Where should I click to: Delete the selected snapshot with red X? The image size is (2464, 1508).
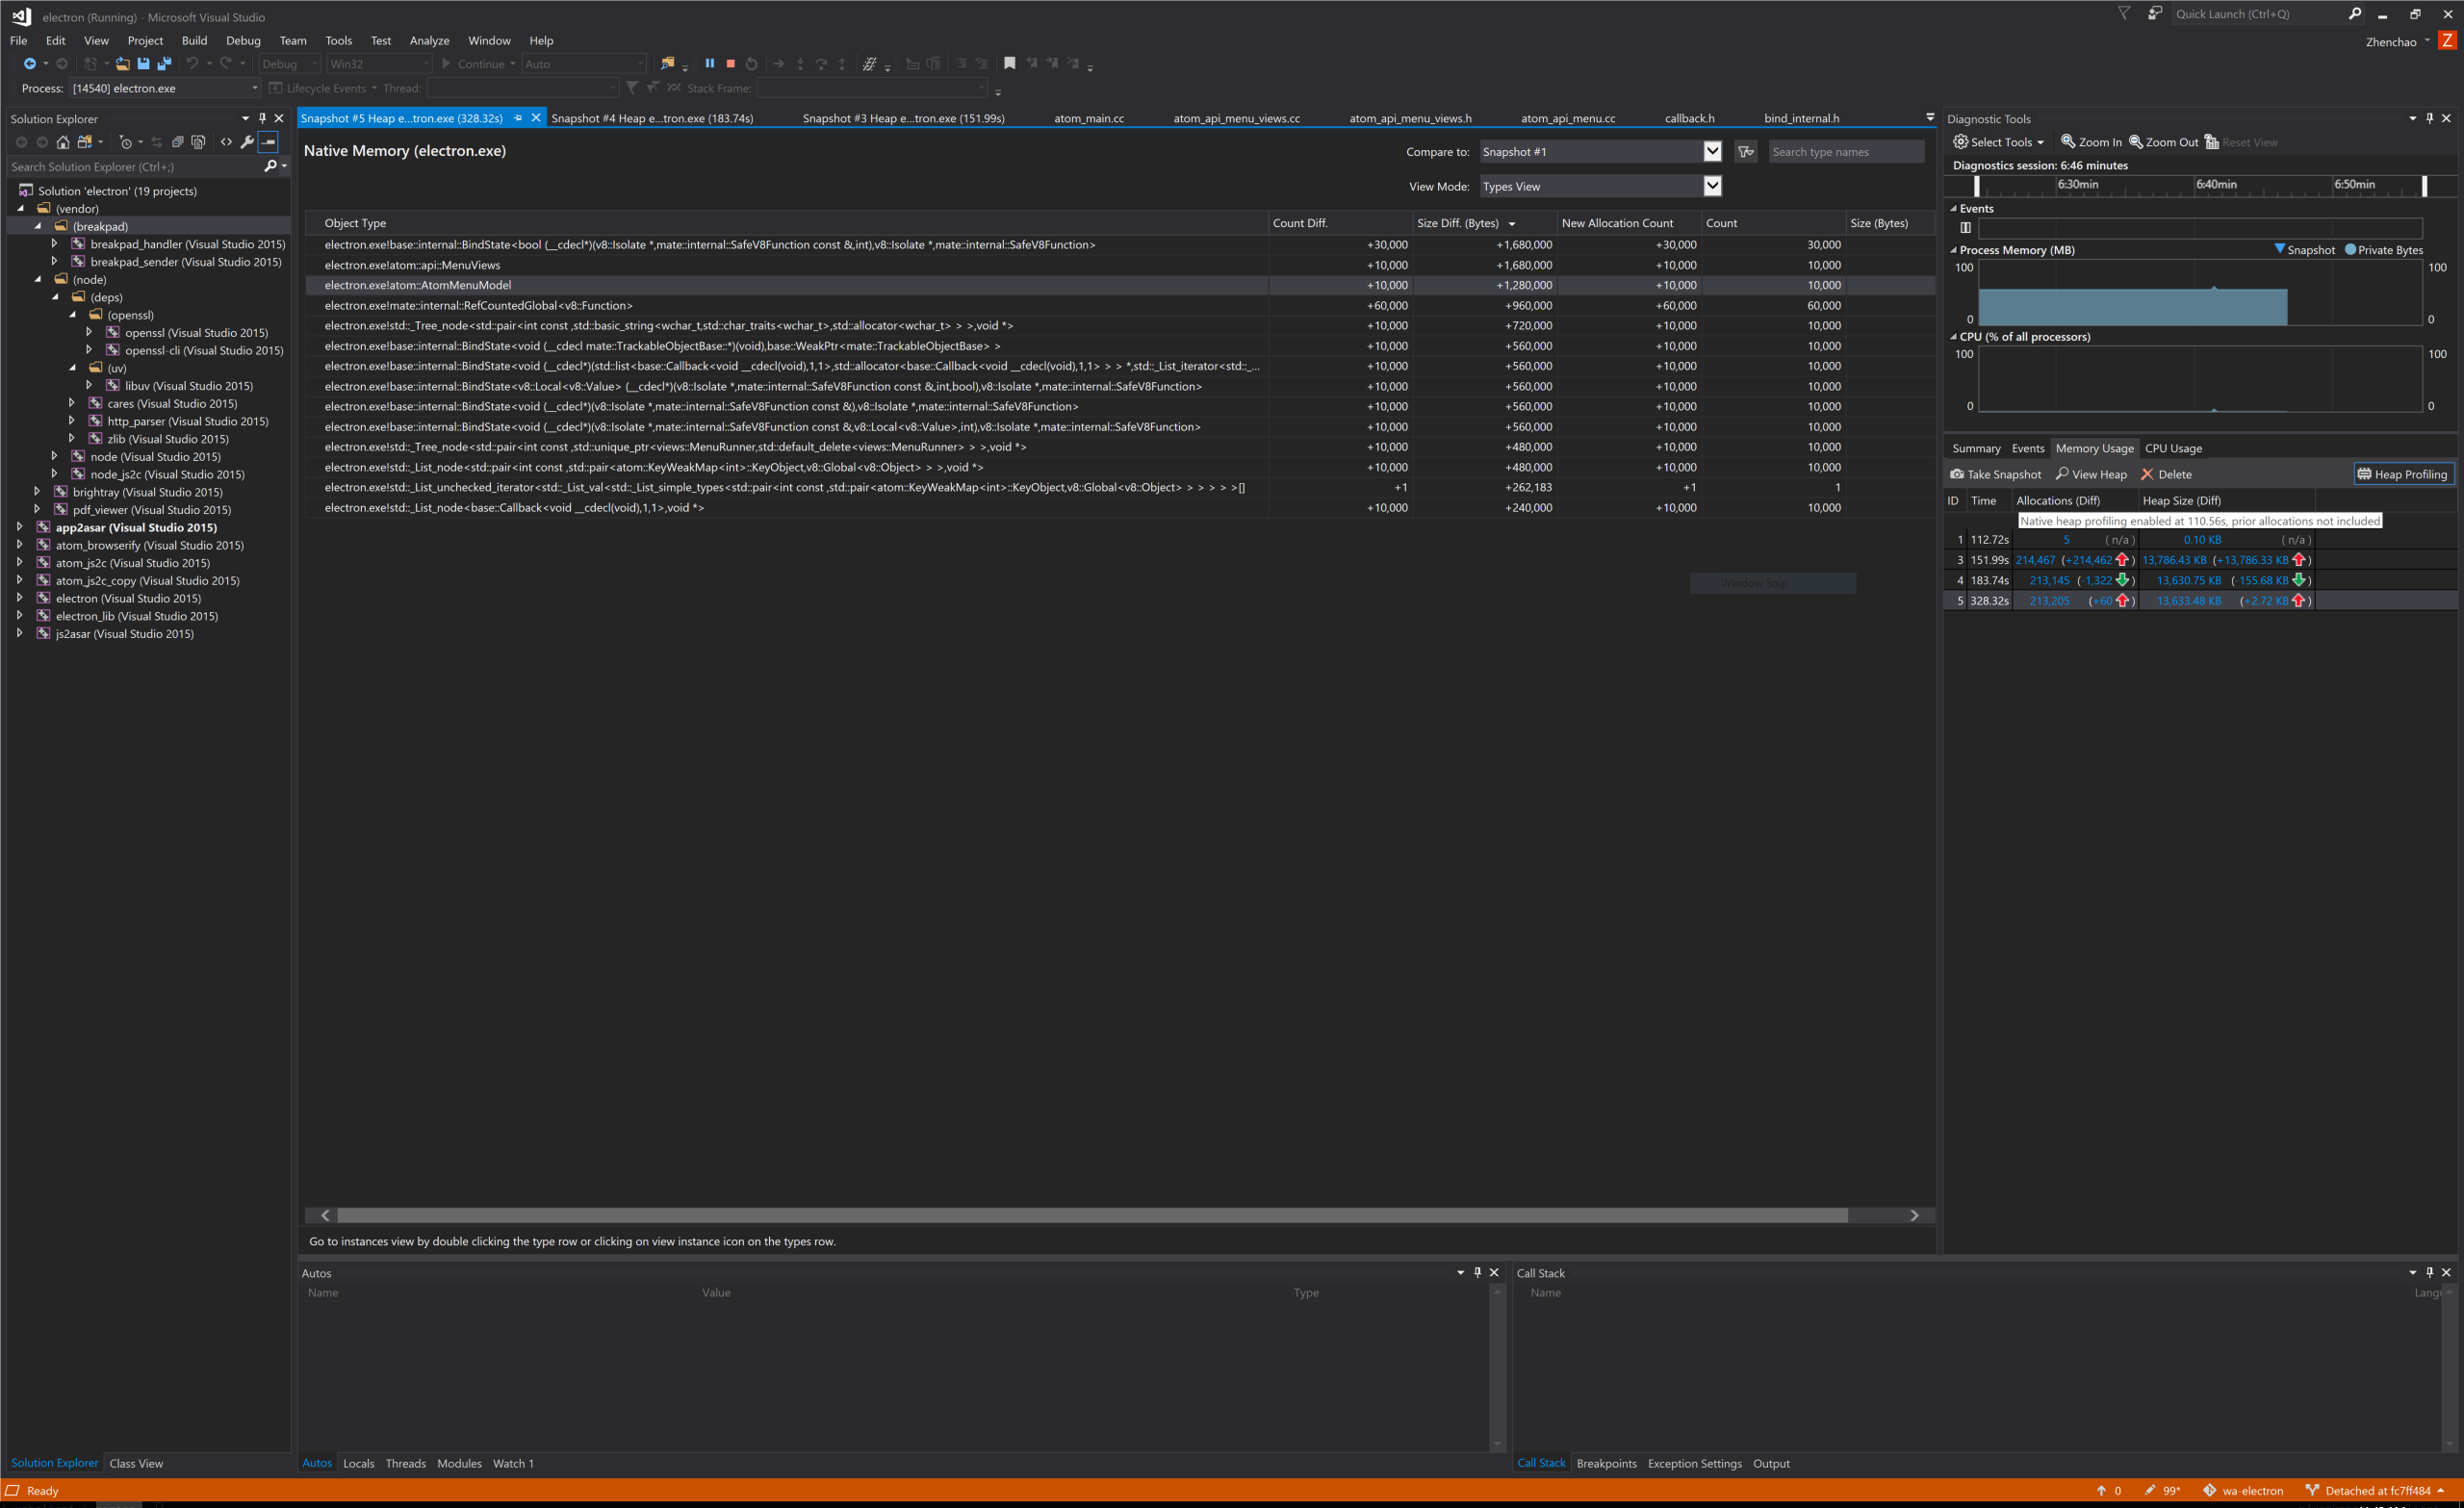[2166, 474]
